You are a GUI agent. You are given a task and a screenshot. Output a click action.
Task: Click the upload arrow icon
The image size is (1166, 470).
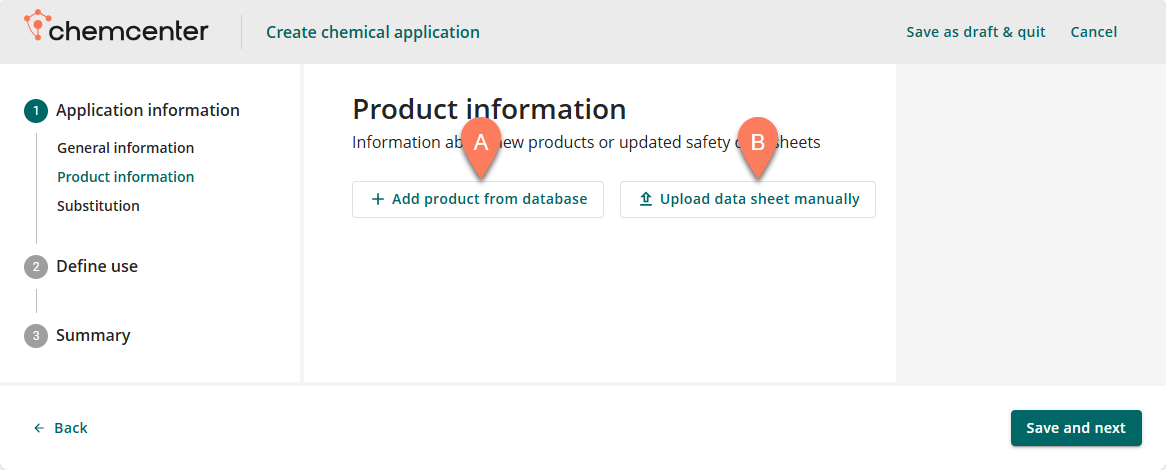(x=646, y=199)
